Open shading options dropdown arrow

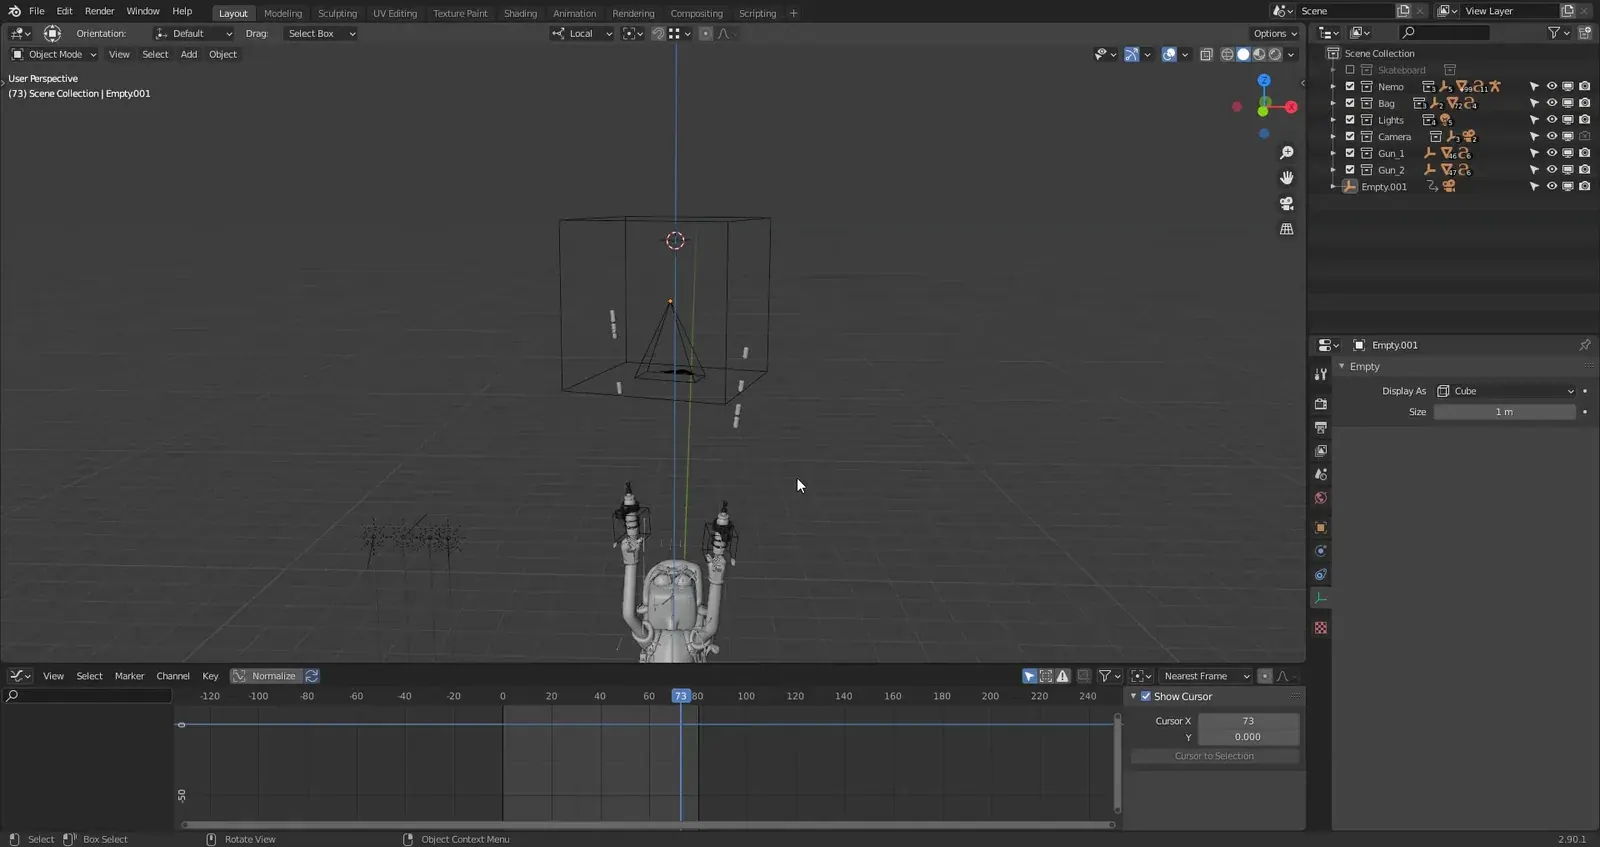1292,54
